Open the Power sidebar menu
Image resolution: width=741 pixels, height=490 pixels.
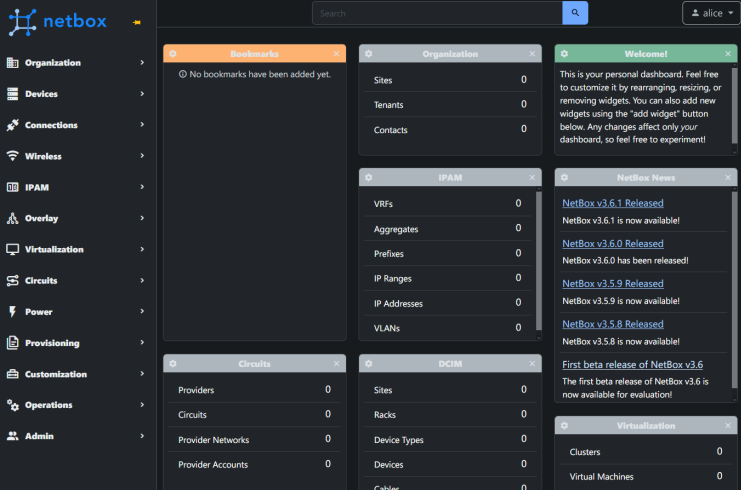[76, 312]
